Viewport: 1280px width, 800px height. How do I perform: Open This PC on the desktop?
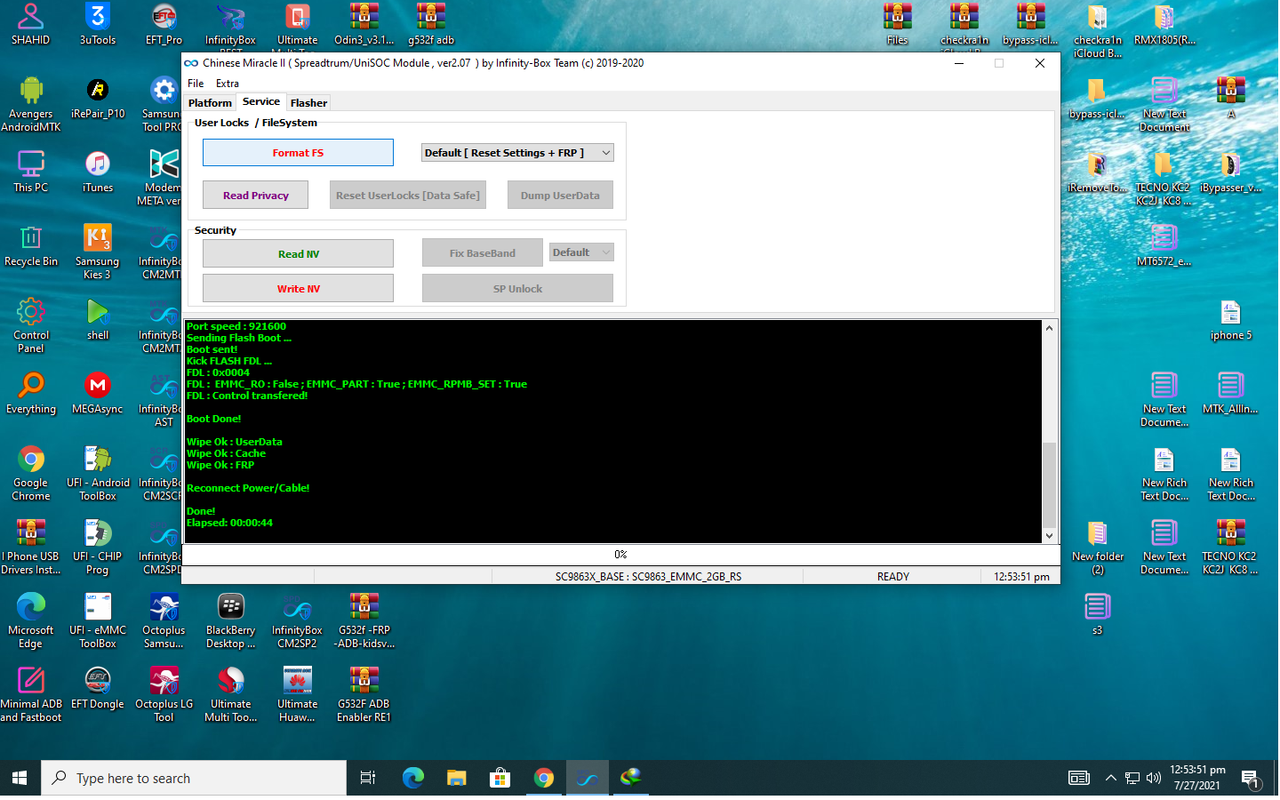coord(31,172)
